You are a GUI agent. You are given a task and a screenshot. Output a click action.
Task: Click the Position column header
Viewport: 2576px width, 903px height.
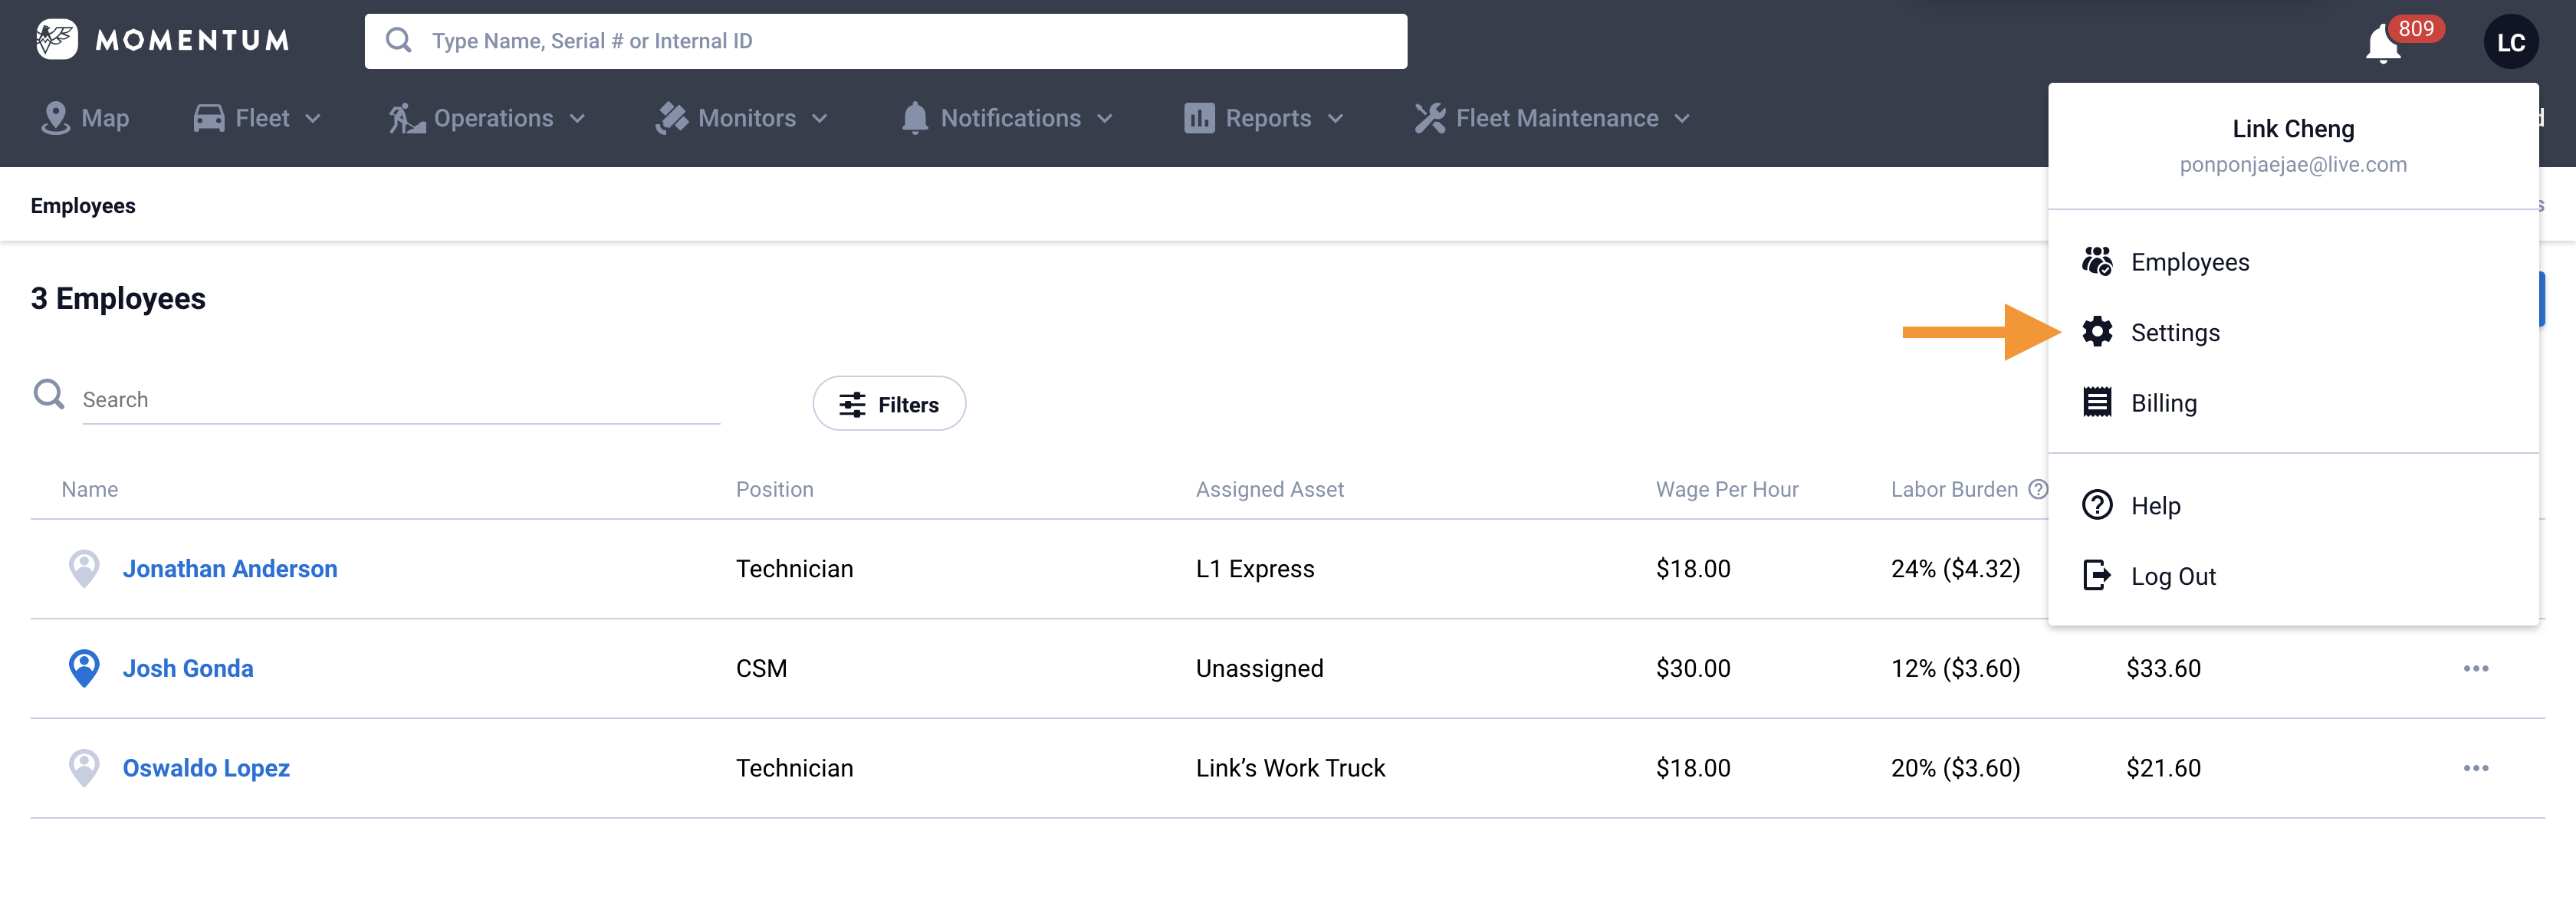[x=775, y=489]
